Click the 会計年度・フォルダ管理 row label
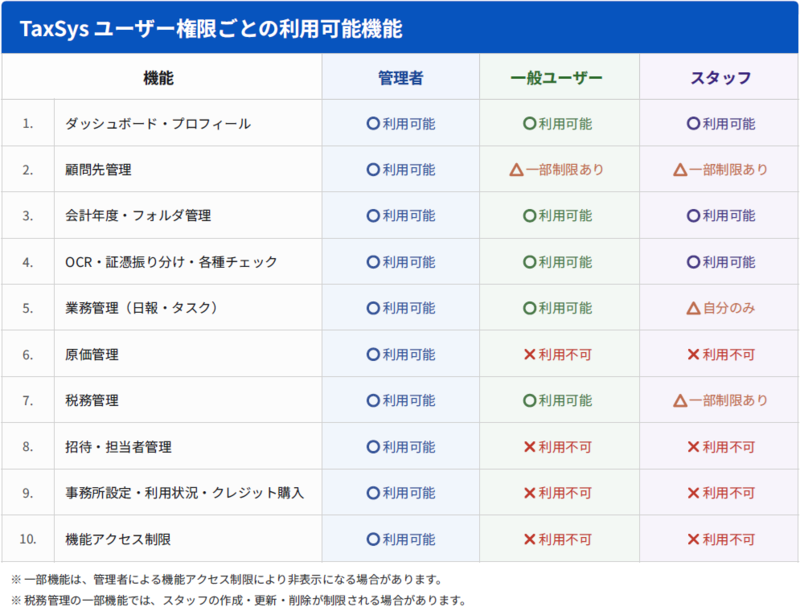Viewport: 800px width, 611px height. 138,216
